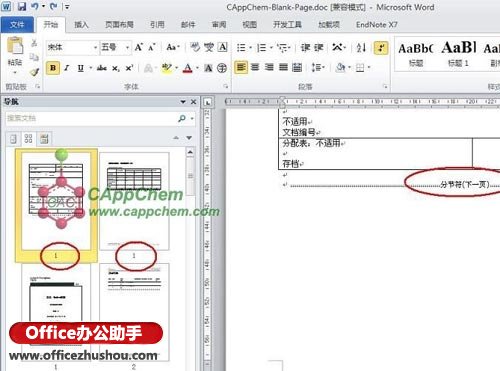This screenshot has width=500, height=371.
Task: Click the Distributed alignment icon
Action: [x=297, y=68]
